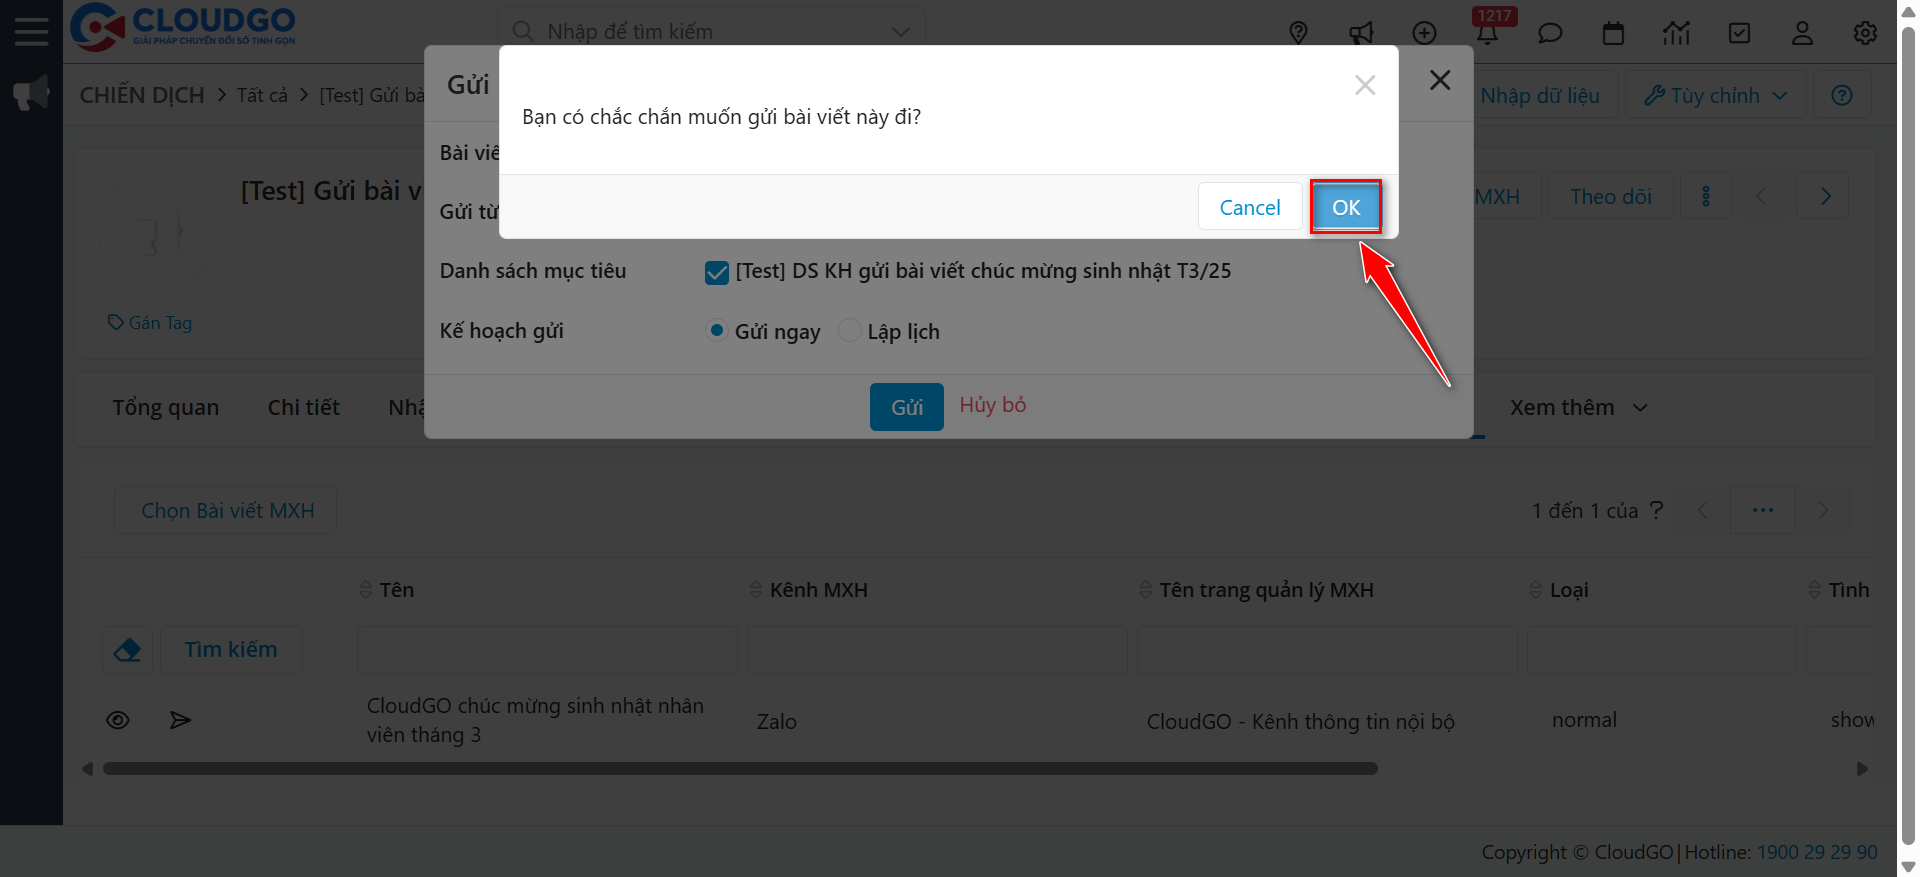Go to next record arrow
This screenshot has height=877, width=1920.
click(x=1825, y=196)
